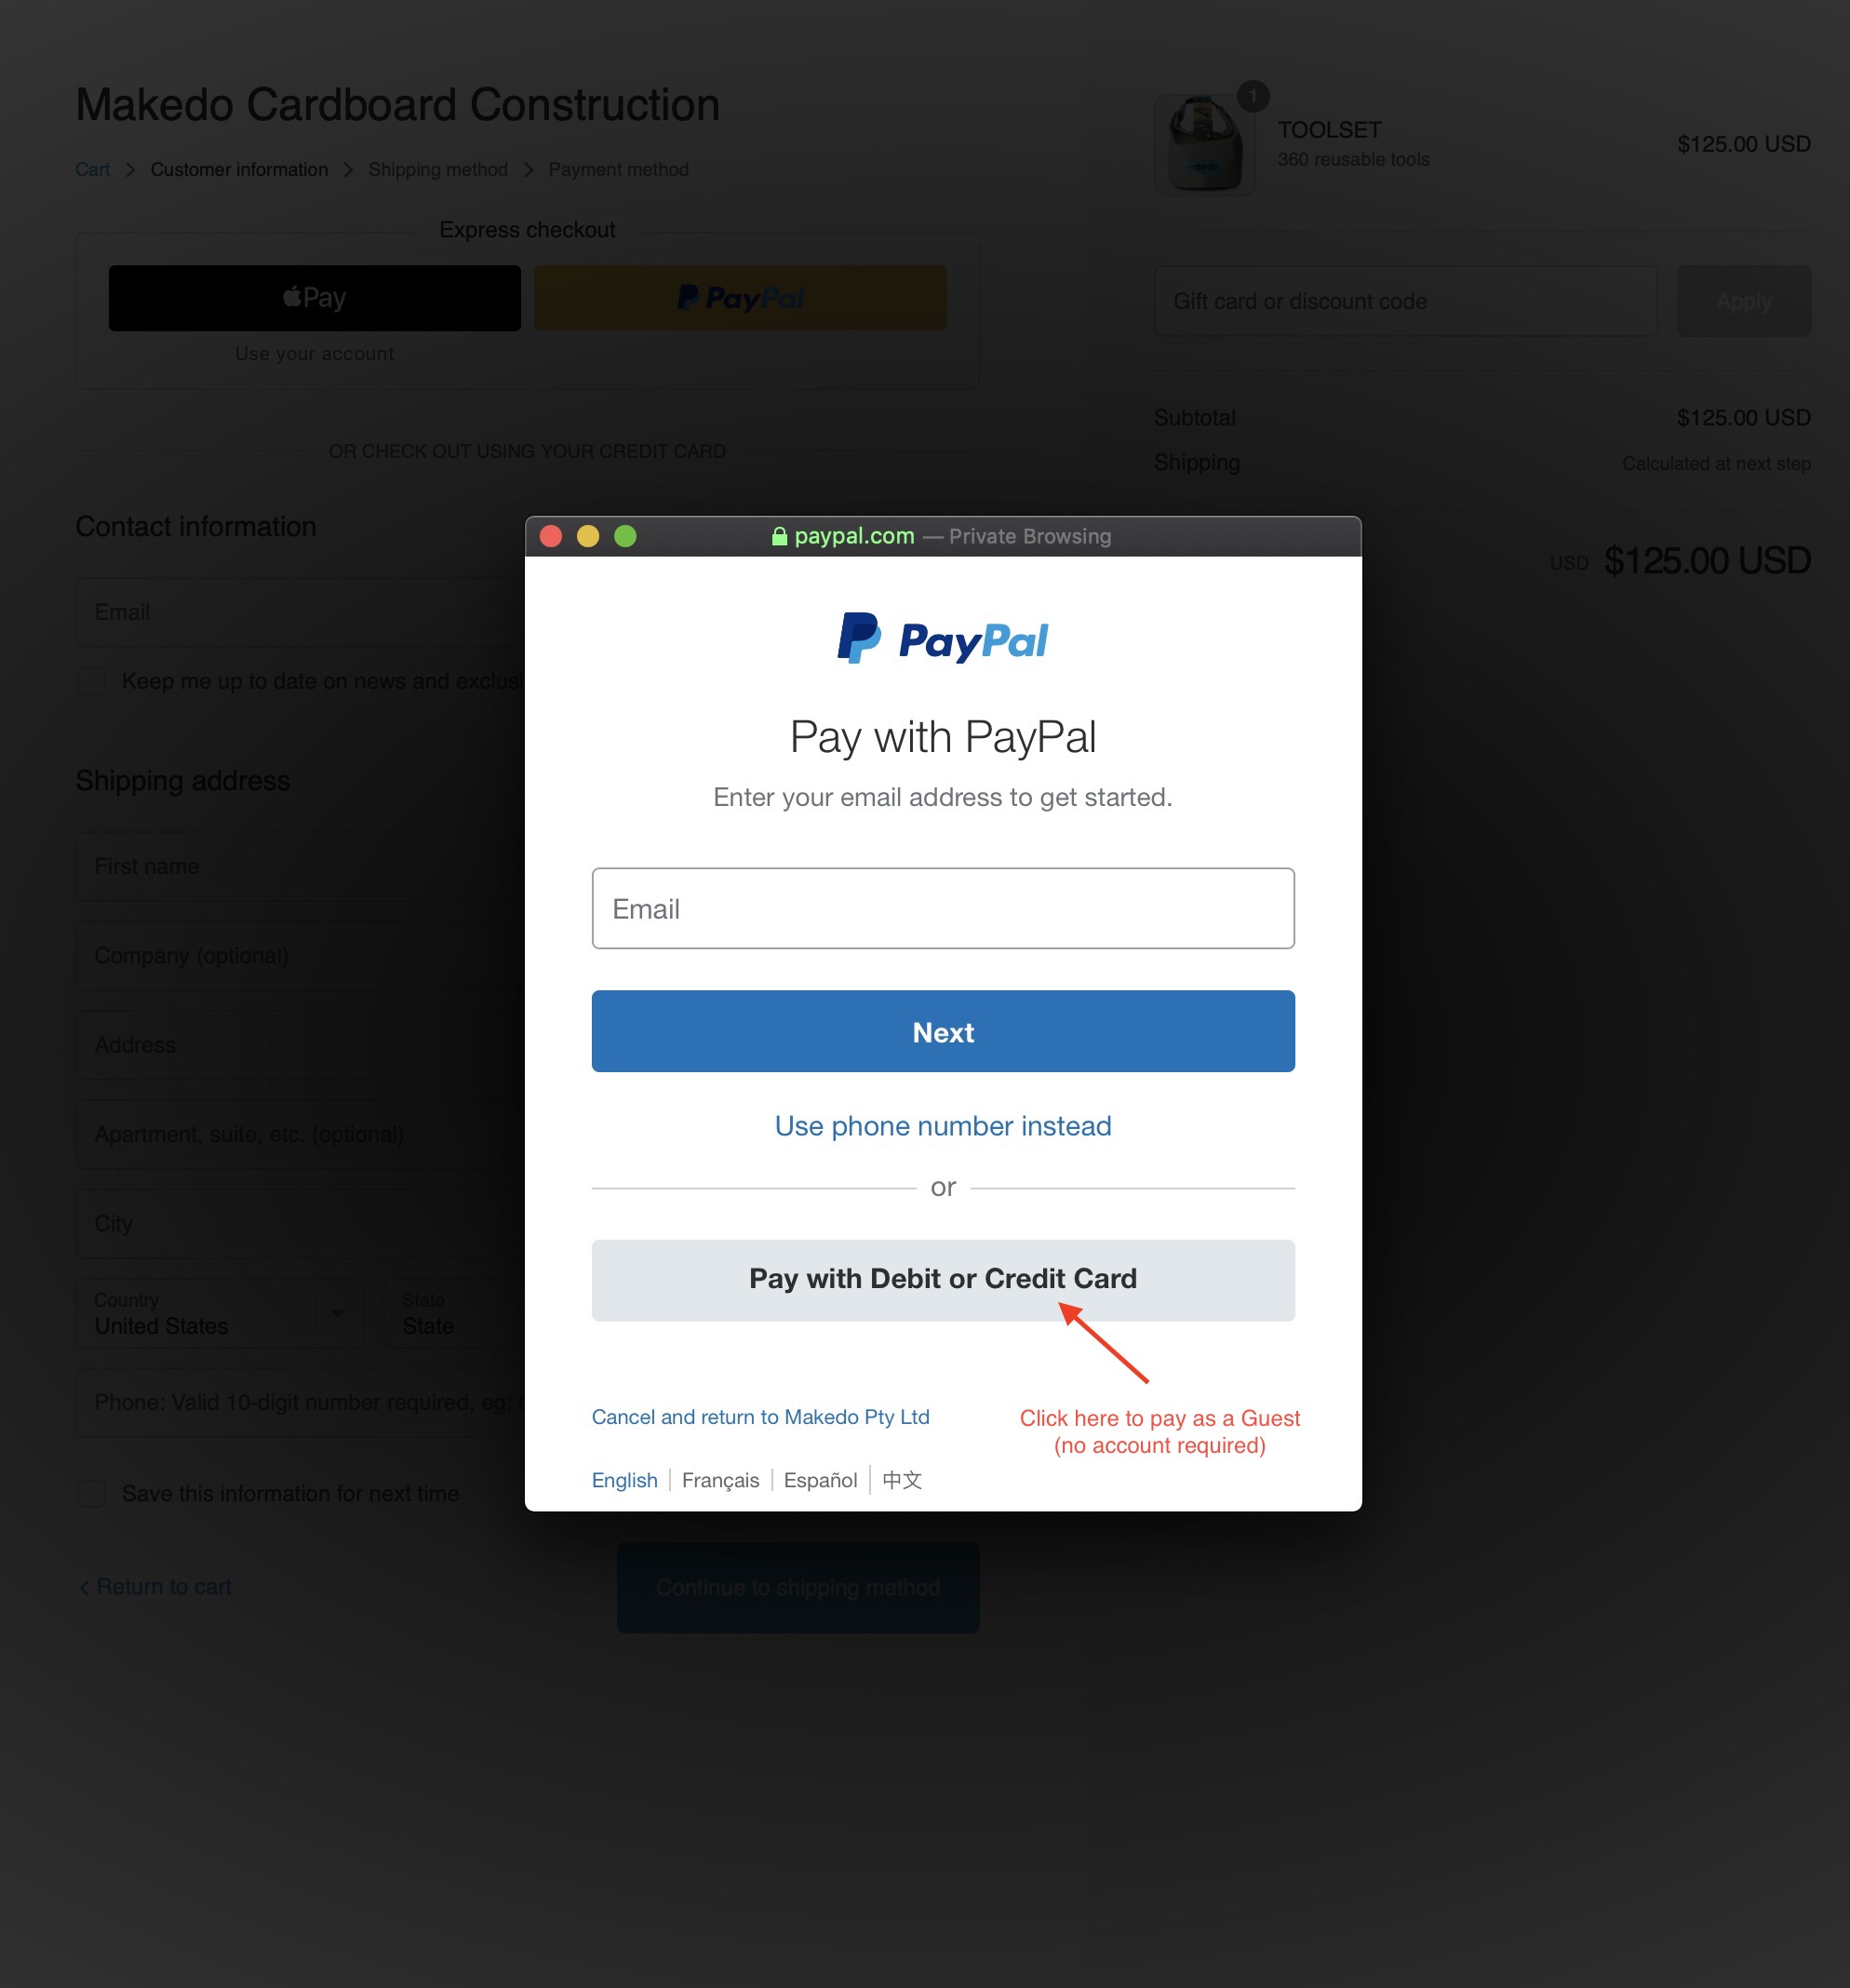The width and height of the screenshot is (1850, 1988).
Task: Select Français language option
Action: coord(720,1479)
